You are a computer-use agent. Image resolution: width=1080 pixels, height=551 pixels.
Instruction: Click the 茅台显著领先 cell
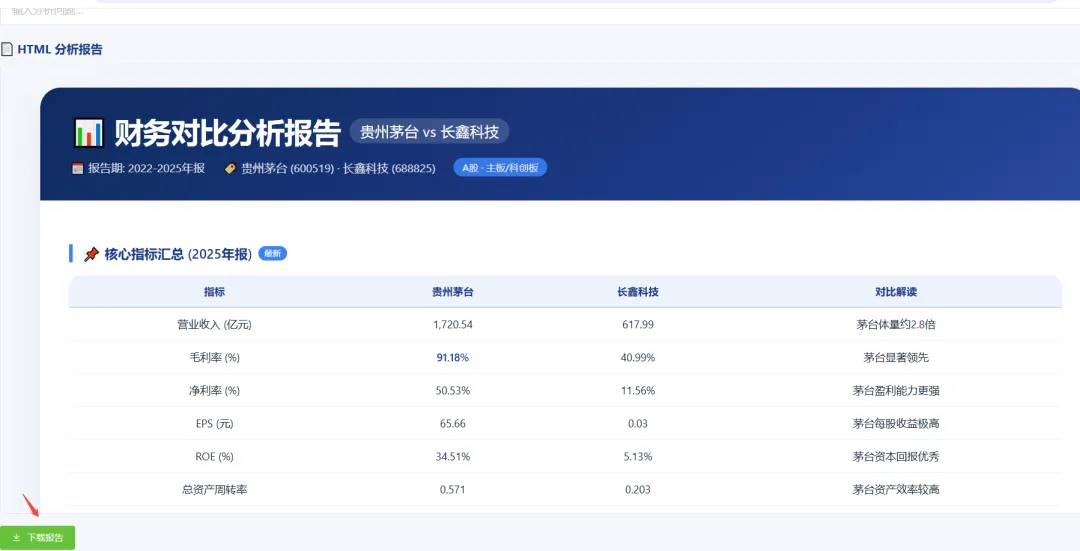(x=896, y=357)
